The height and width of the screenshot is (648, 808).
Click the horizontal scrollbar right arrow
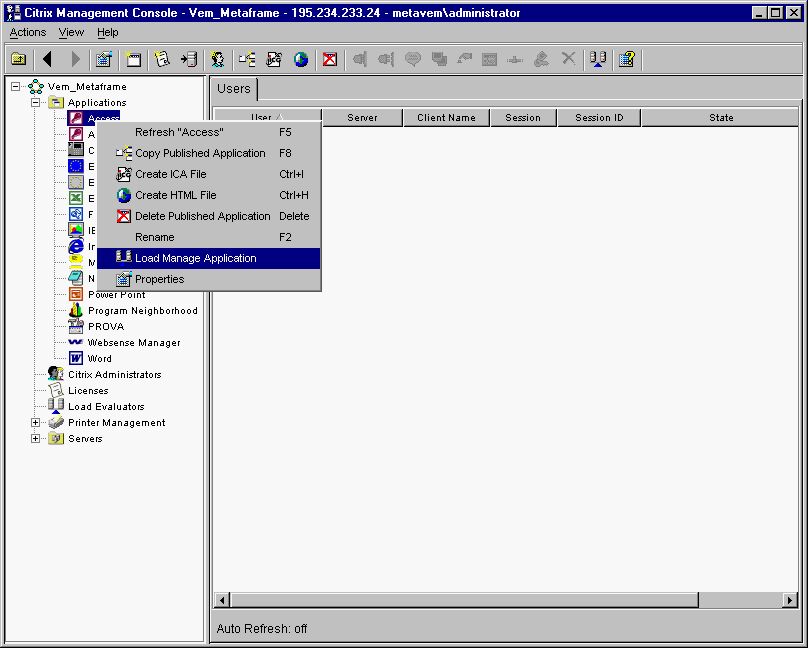pyautogui.click(x=790, y=600)
